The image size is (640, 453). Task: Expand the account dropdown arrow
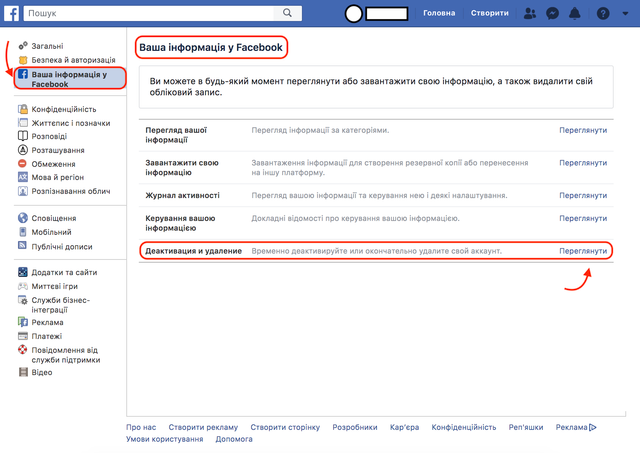click(x=624, y=14)
